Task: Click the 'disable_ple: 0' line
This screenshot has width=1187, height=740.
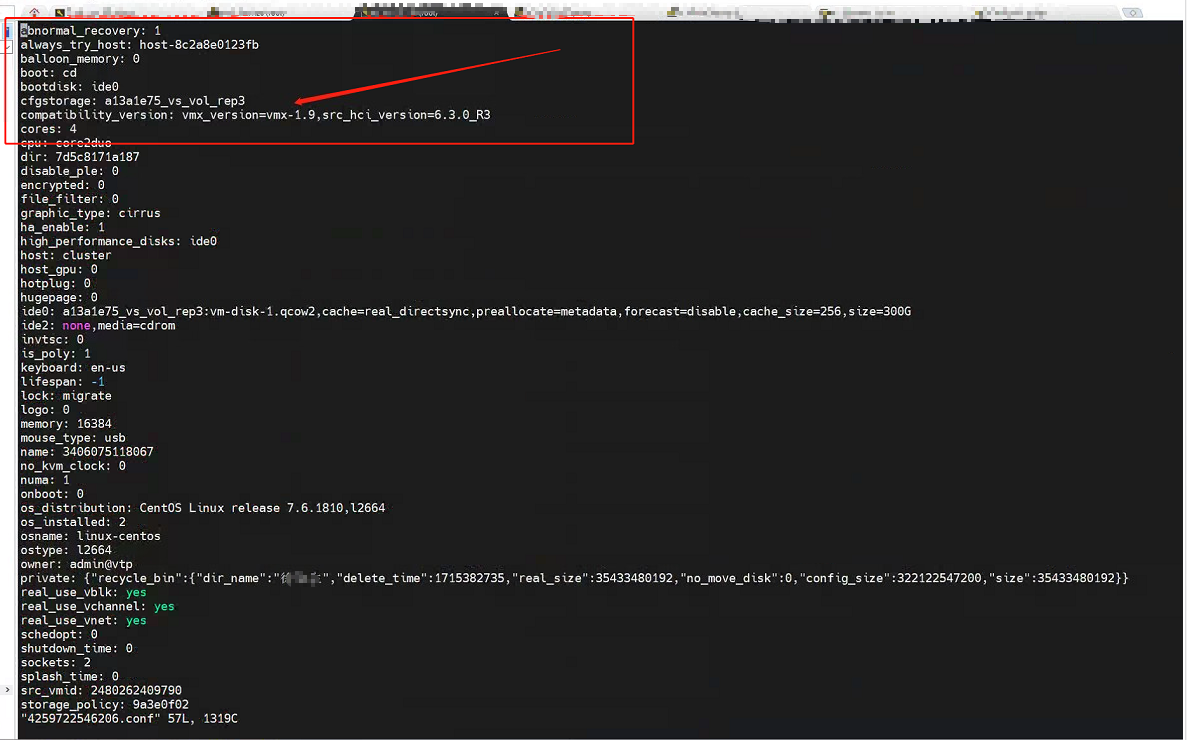Action: (x=70, y=171)
